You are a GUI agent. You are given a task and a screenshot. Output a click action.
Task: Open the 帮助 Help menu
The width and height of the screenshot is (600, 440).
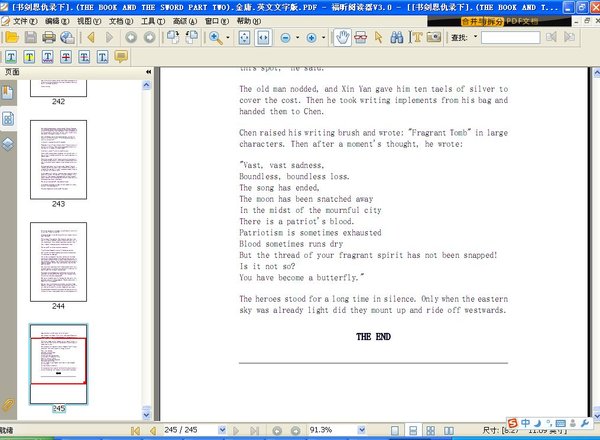(248, 21)
